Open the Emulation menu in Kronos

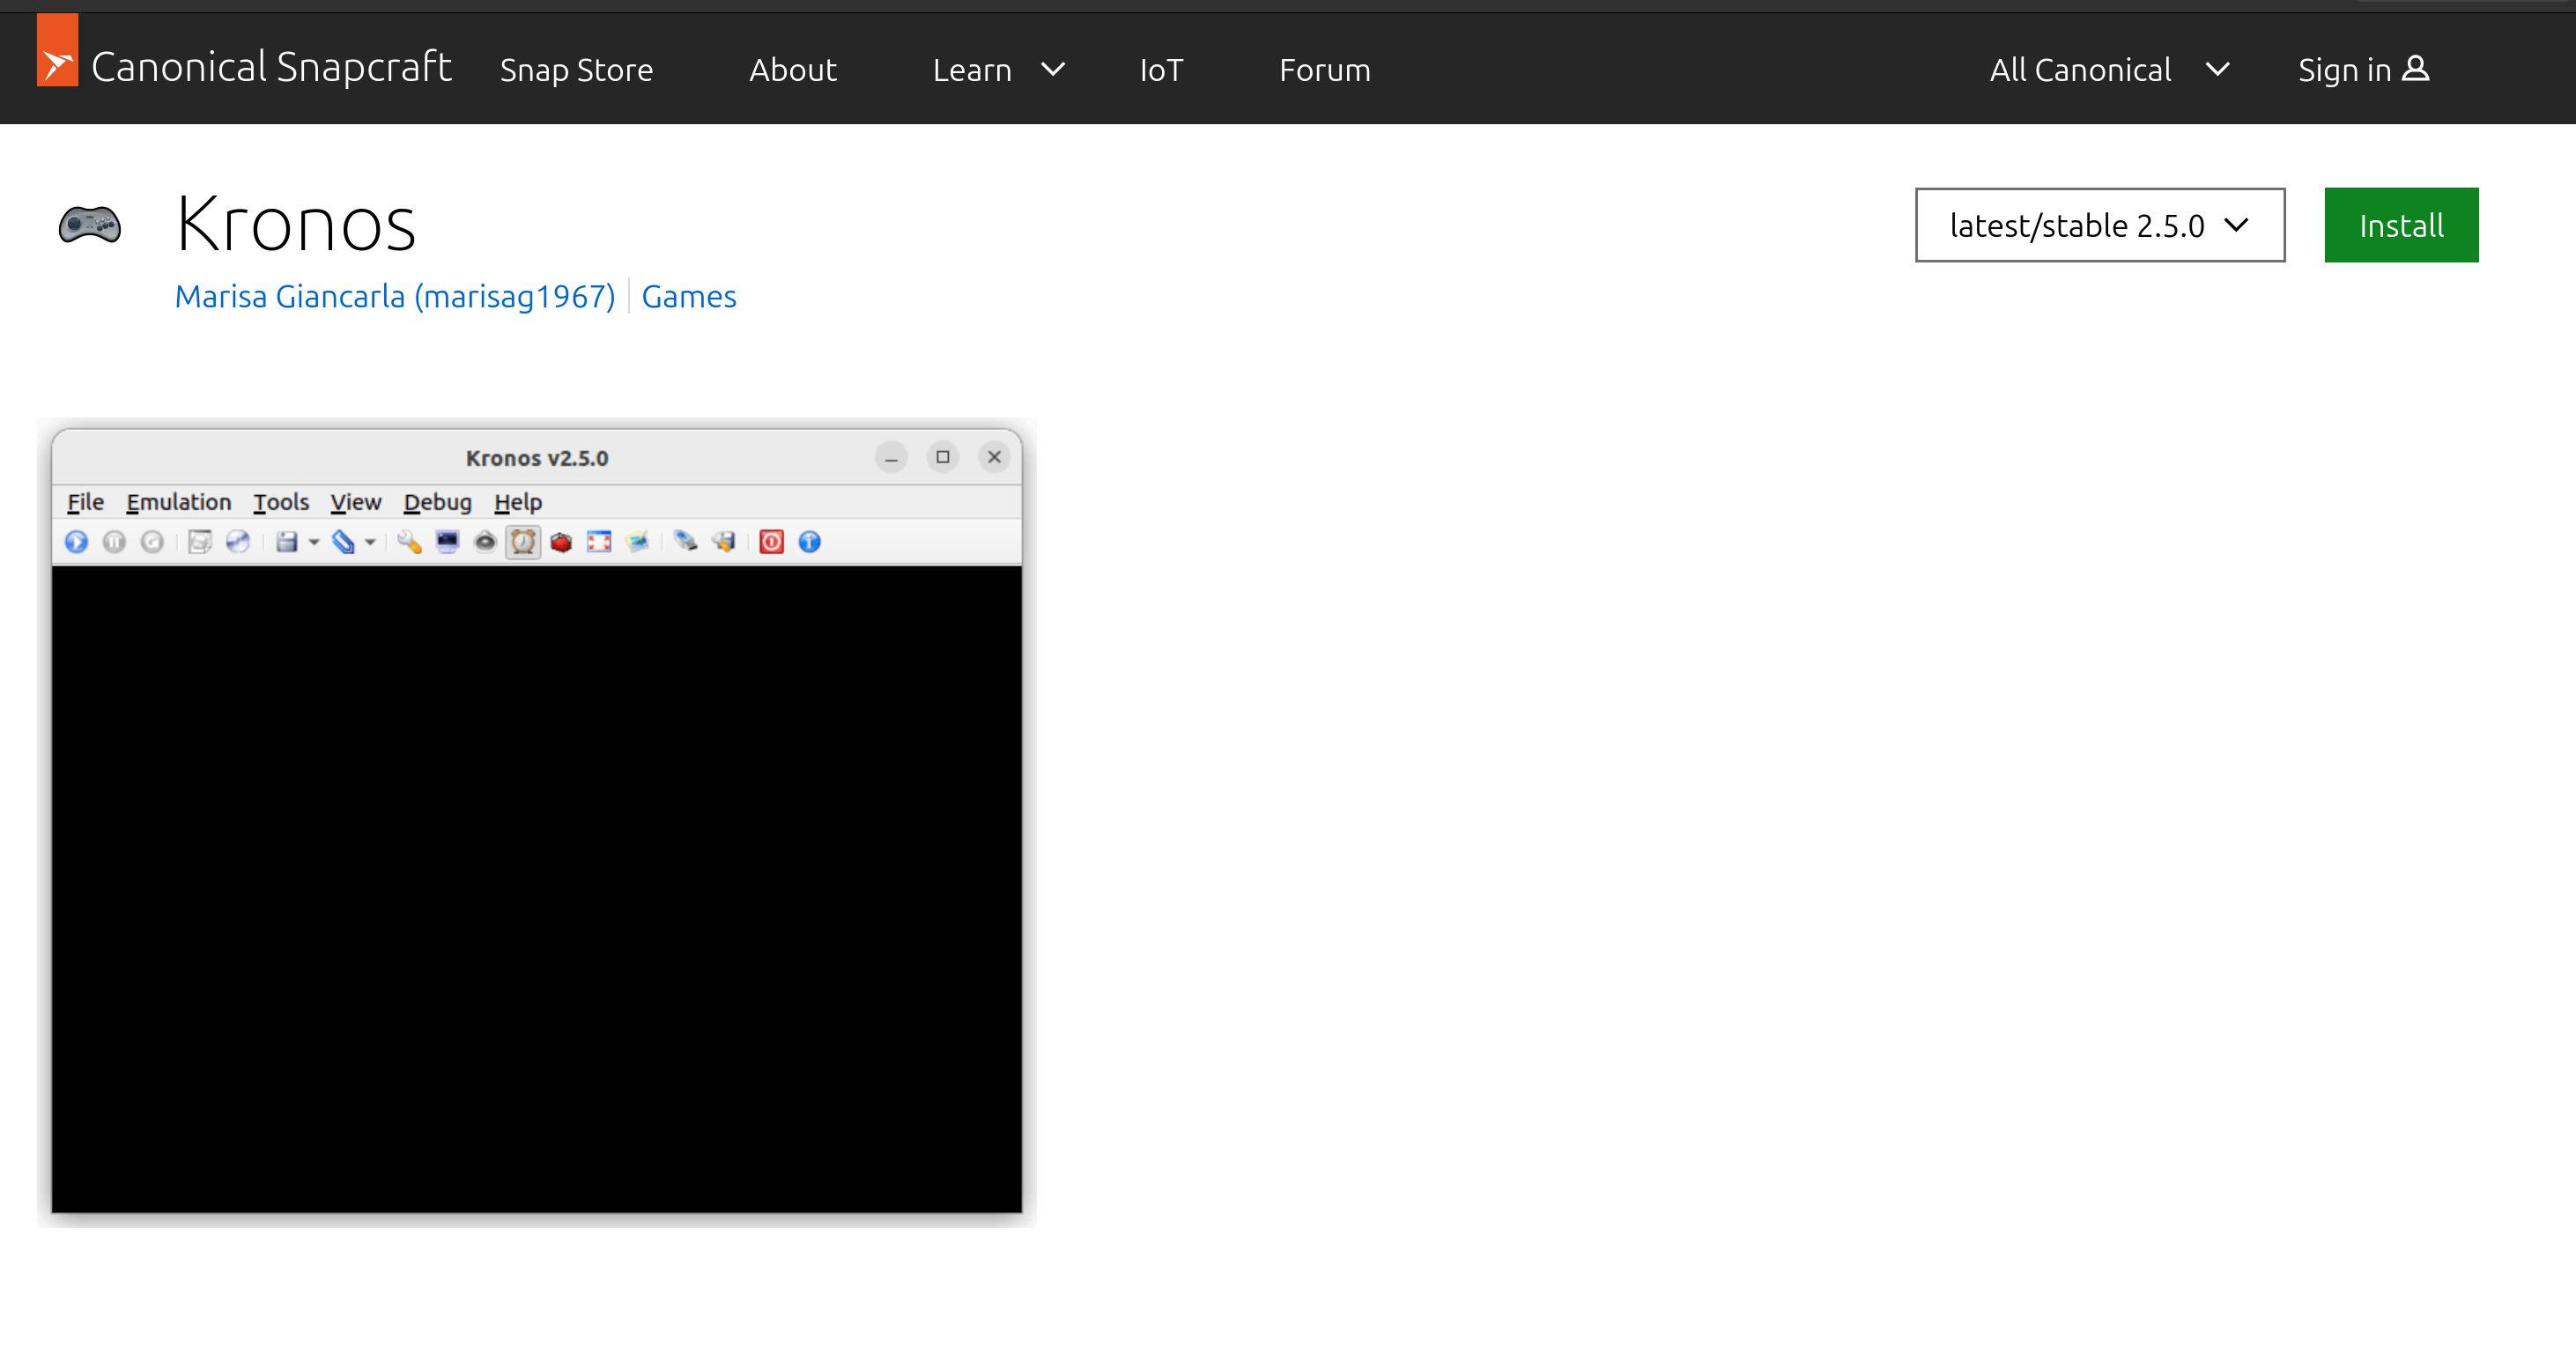pyautogui.click(x=178, y=502)
